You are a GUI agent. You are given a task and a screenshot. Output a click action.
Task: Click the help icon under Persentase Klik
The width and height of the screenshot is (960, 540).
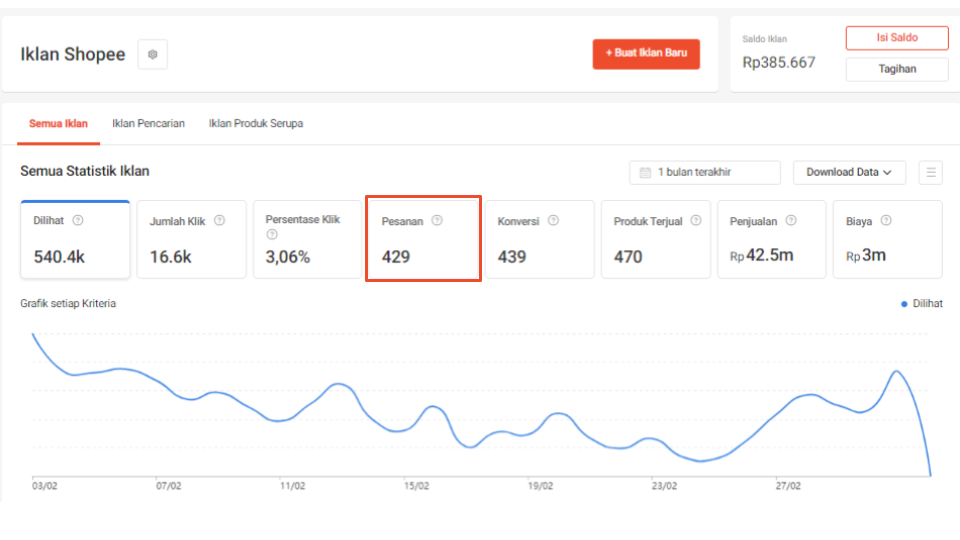272,234
